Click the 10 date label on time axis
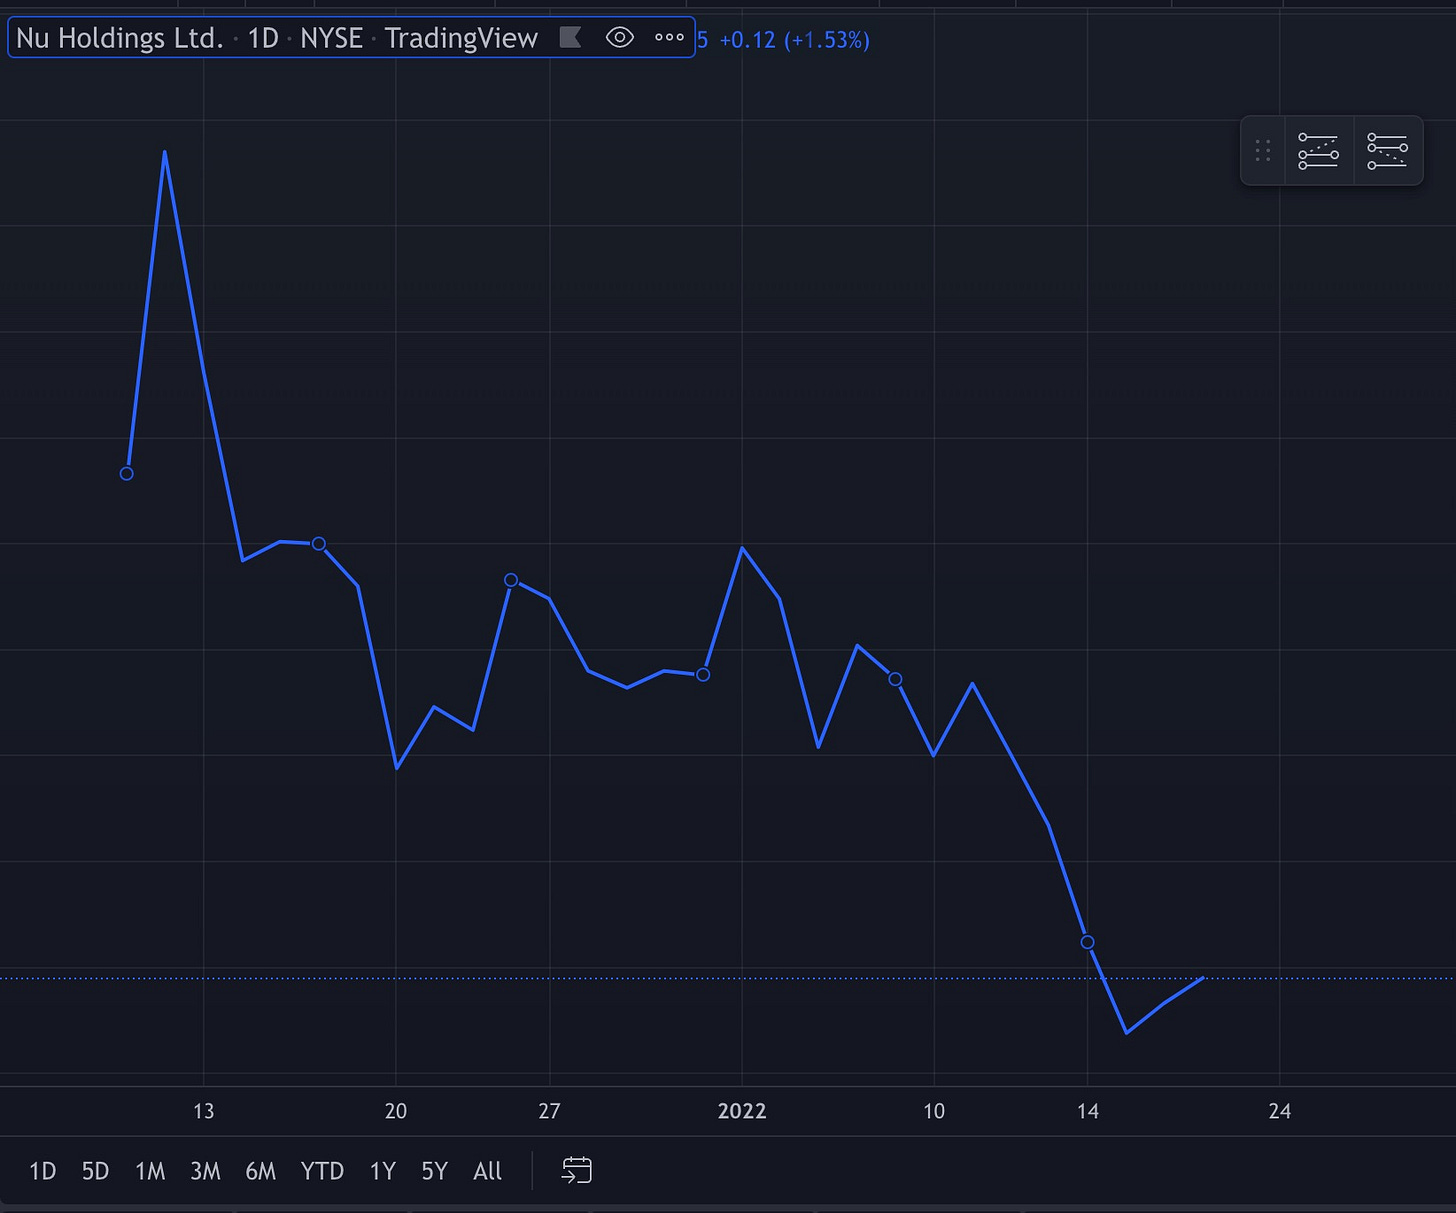 [934, 1111]
